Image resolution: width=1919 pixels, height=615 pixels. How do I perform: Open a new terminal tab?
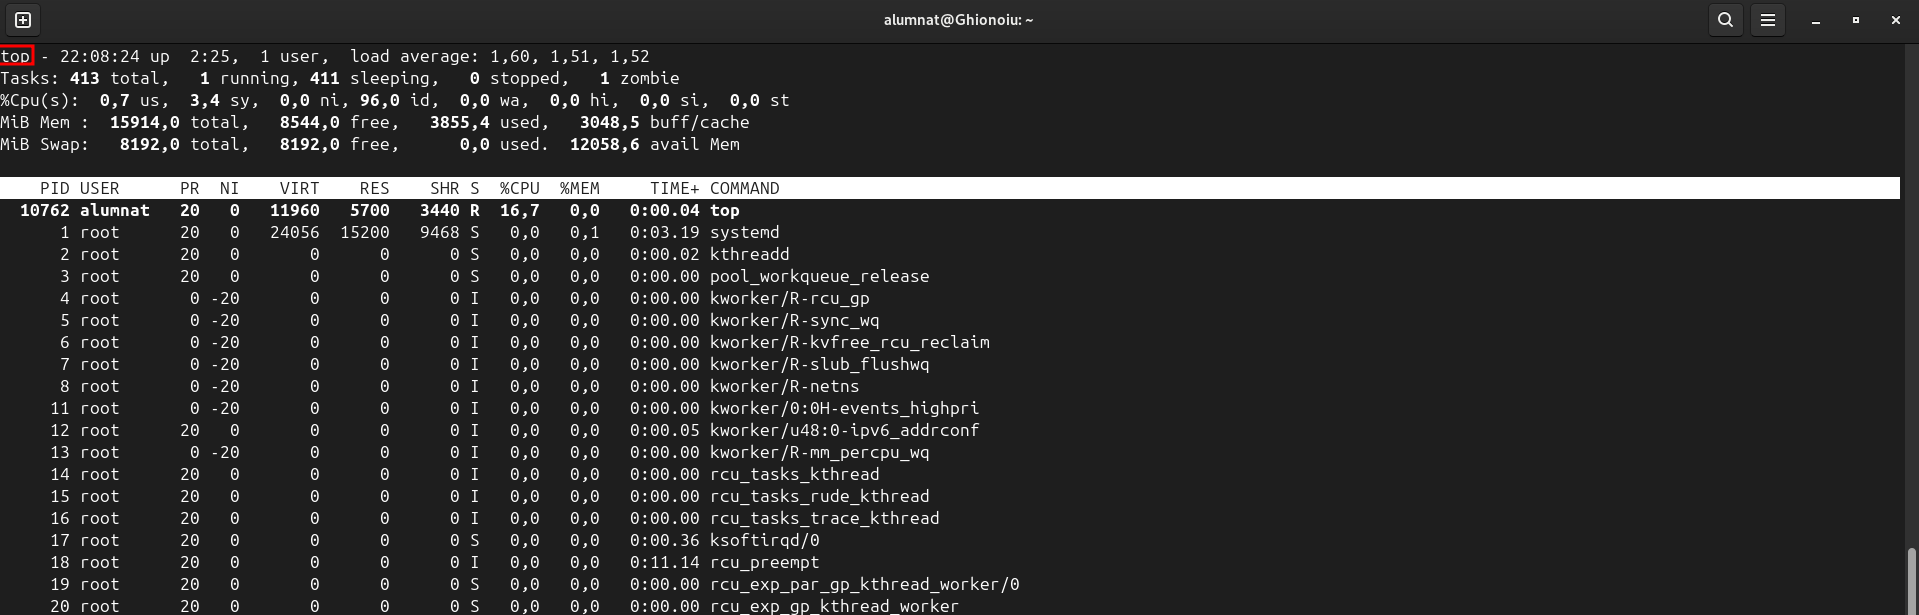(23, 20)
